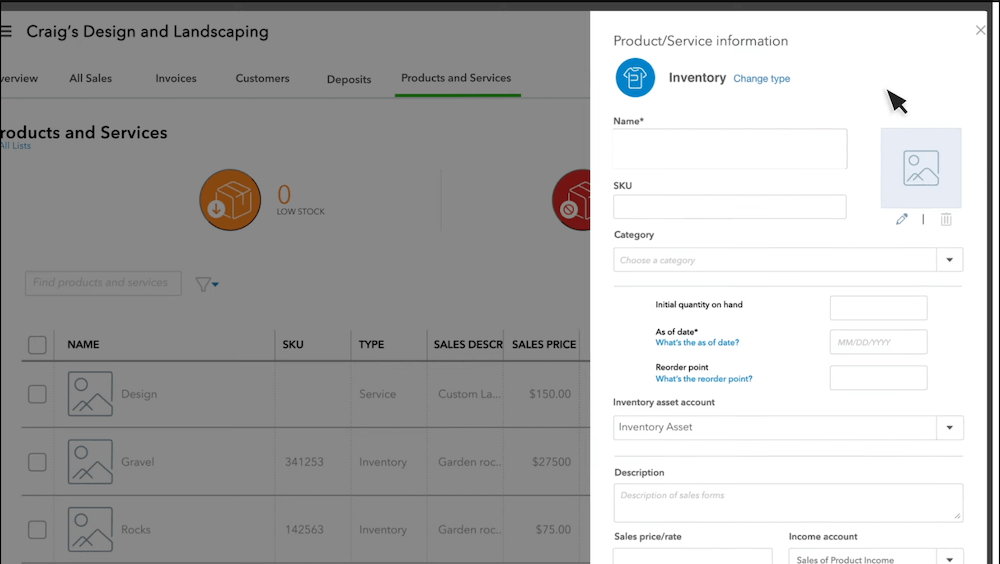The image size is (1000, 564).
Task: Expand the Income account dropdown arrow
Action: point(950,559)
